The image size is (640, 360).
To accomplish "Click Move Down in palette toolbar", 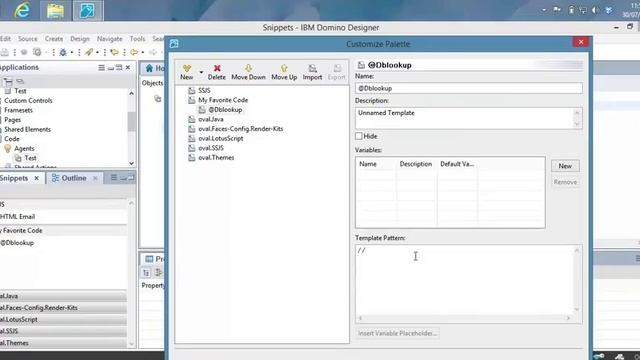I will pos(248,72).
